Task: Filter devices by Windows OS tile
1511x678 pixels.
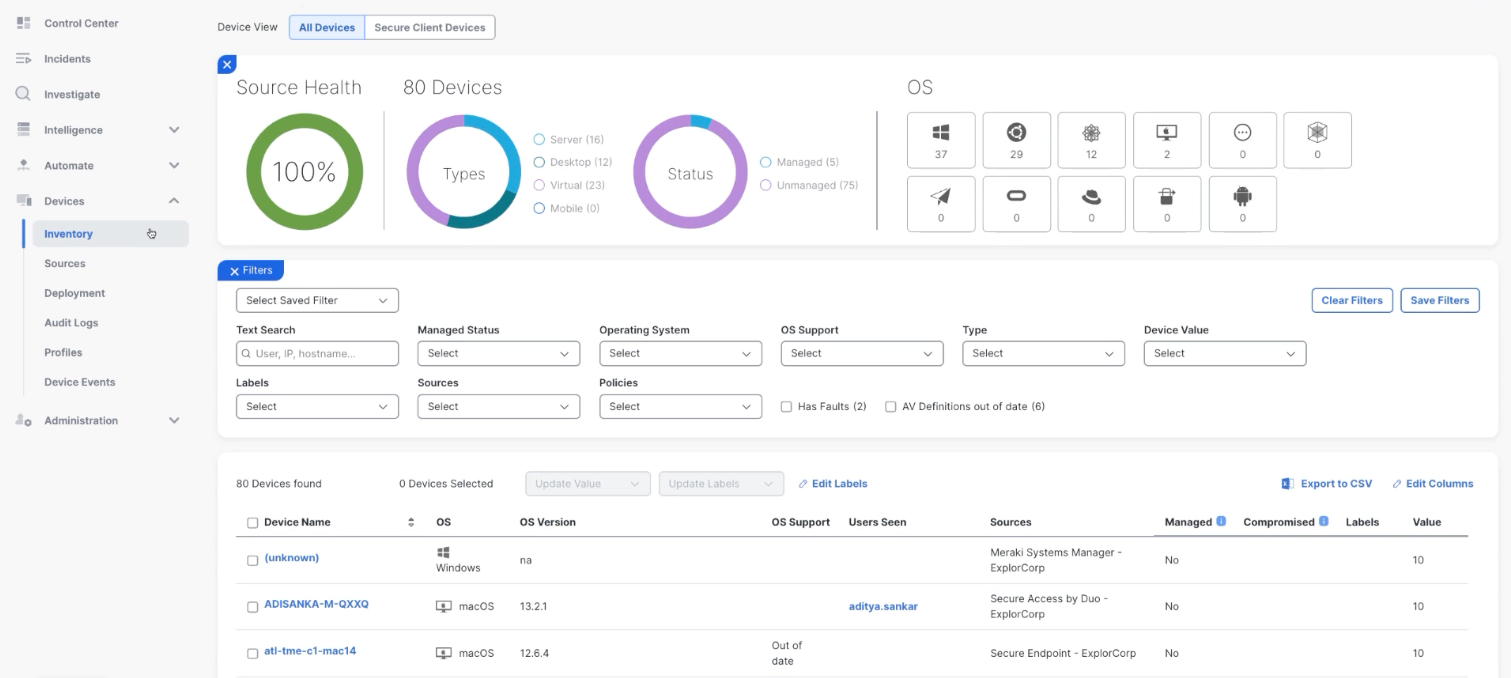Action: [940, 140]
